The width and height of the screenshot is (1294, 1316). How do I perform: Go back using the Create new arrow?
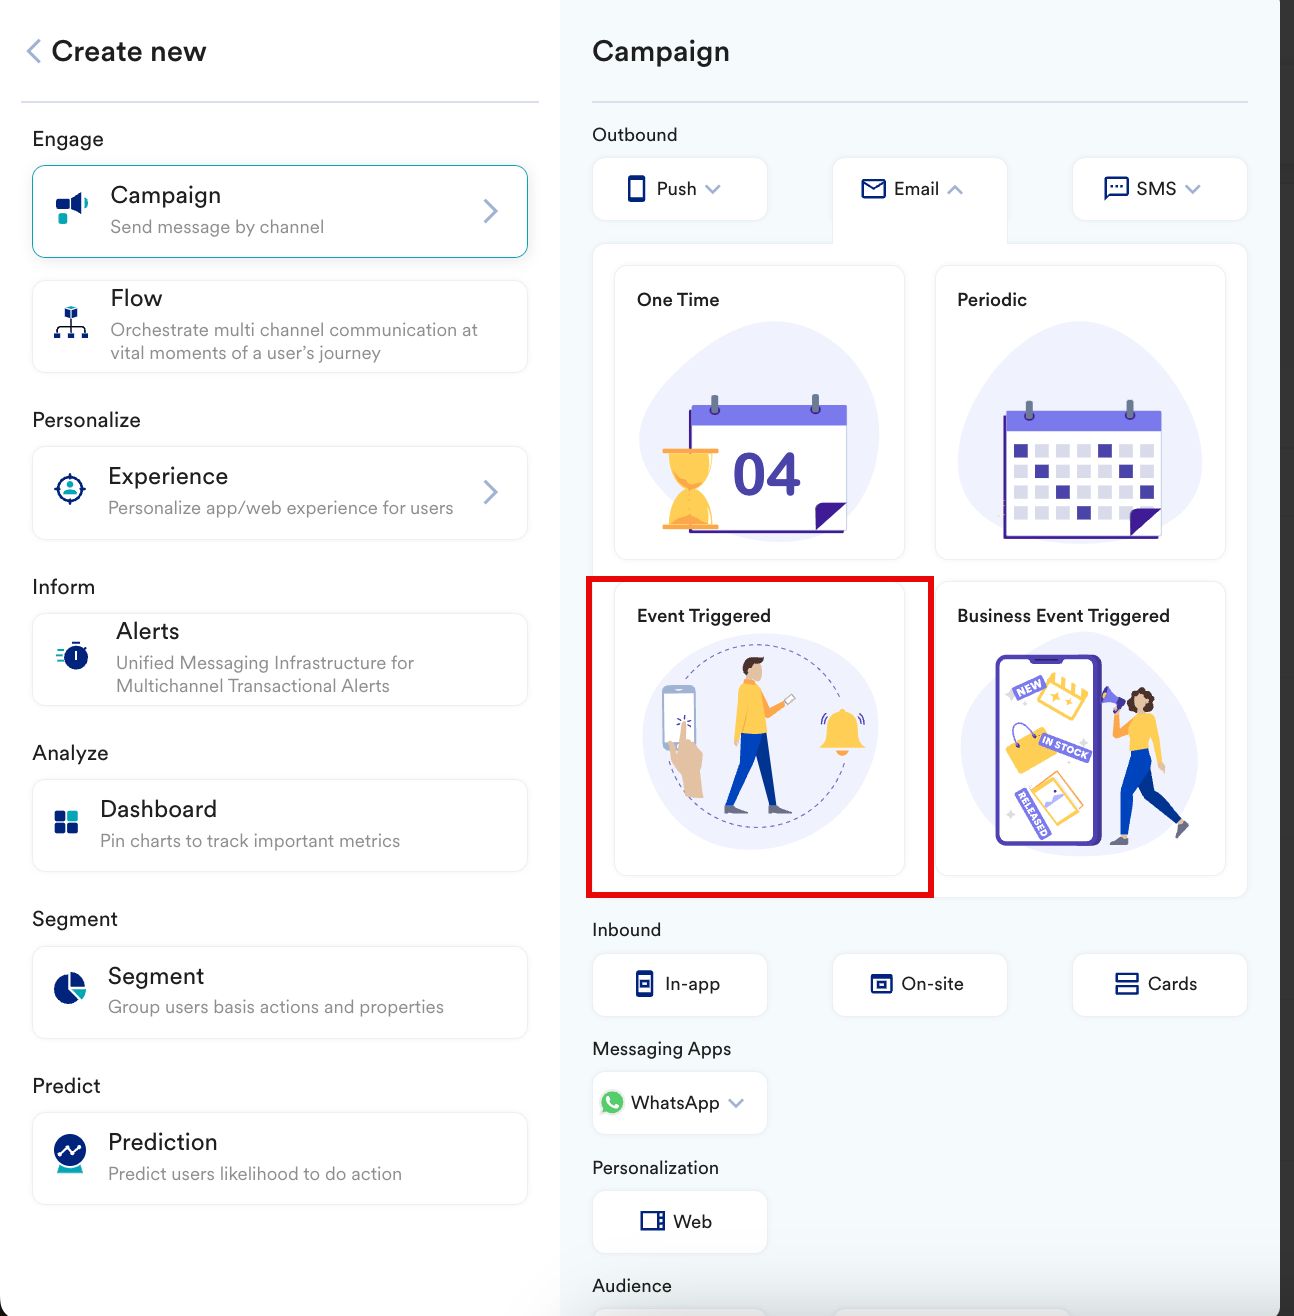(34, 51)
